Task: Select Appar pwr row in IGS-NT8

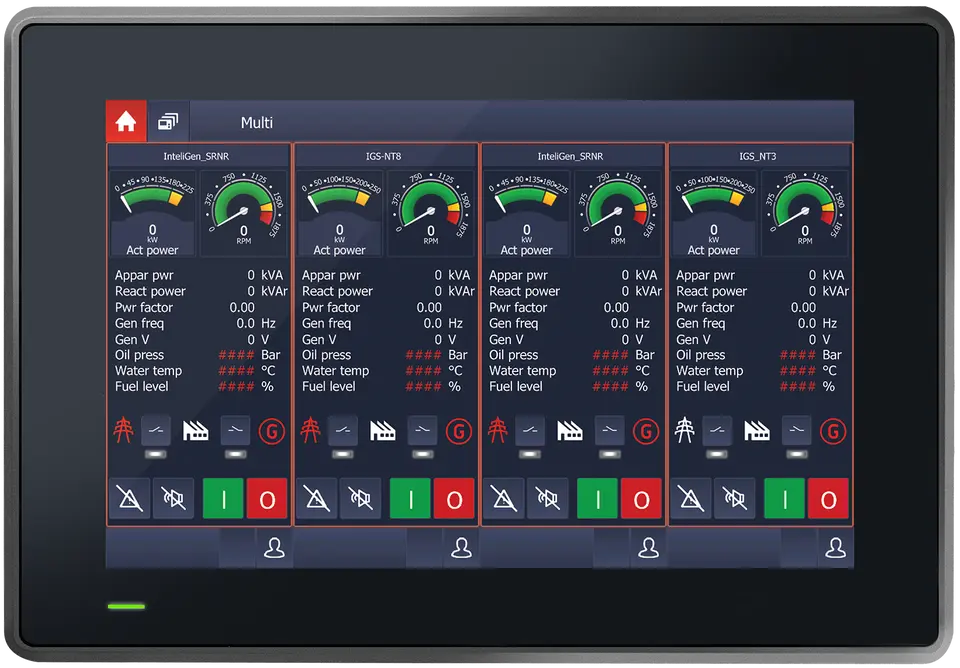Action: (x=386, y=276)
